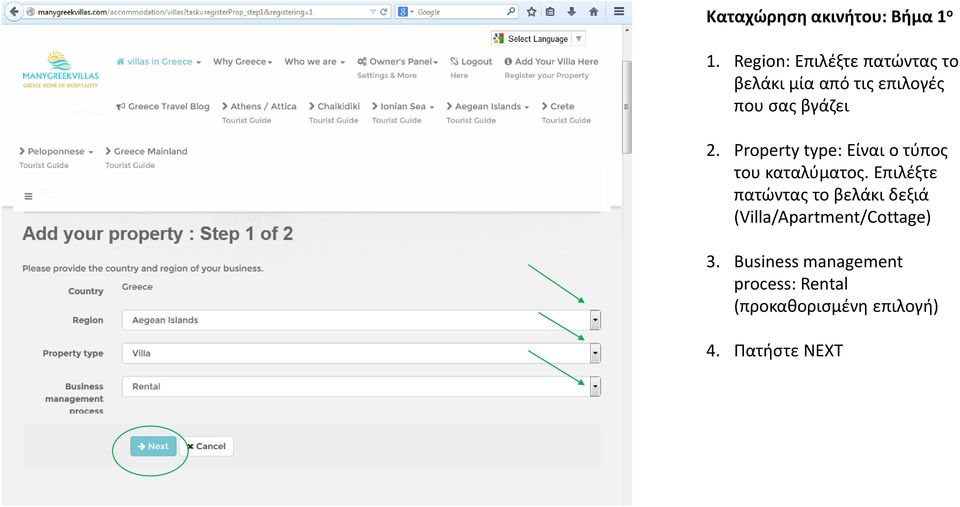The width and height of the screenshot is (960, 507).
Task: Open Greece Mainland tourist guide
Action: [146, 151]
